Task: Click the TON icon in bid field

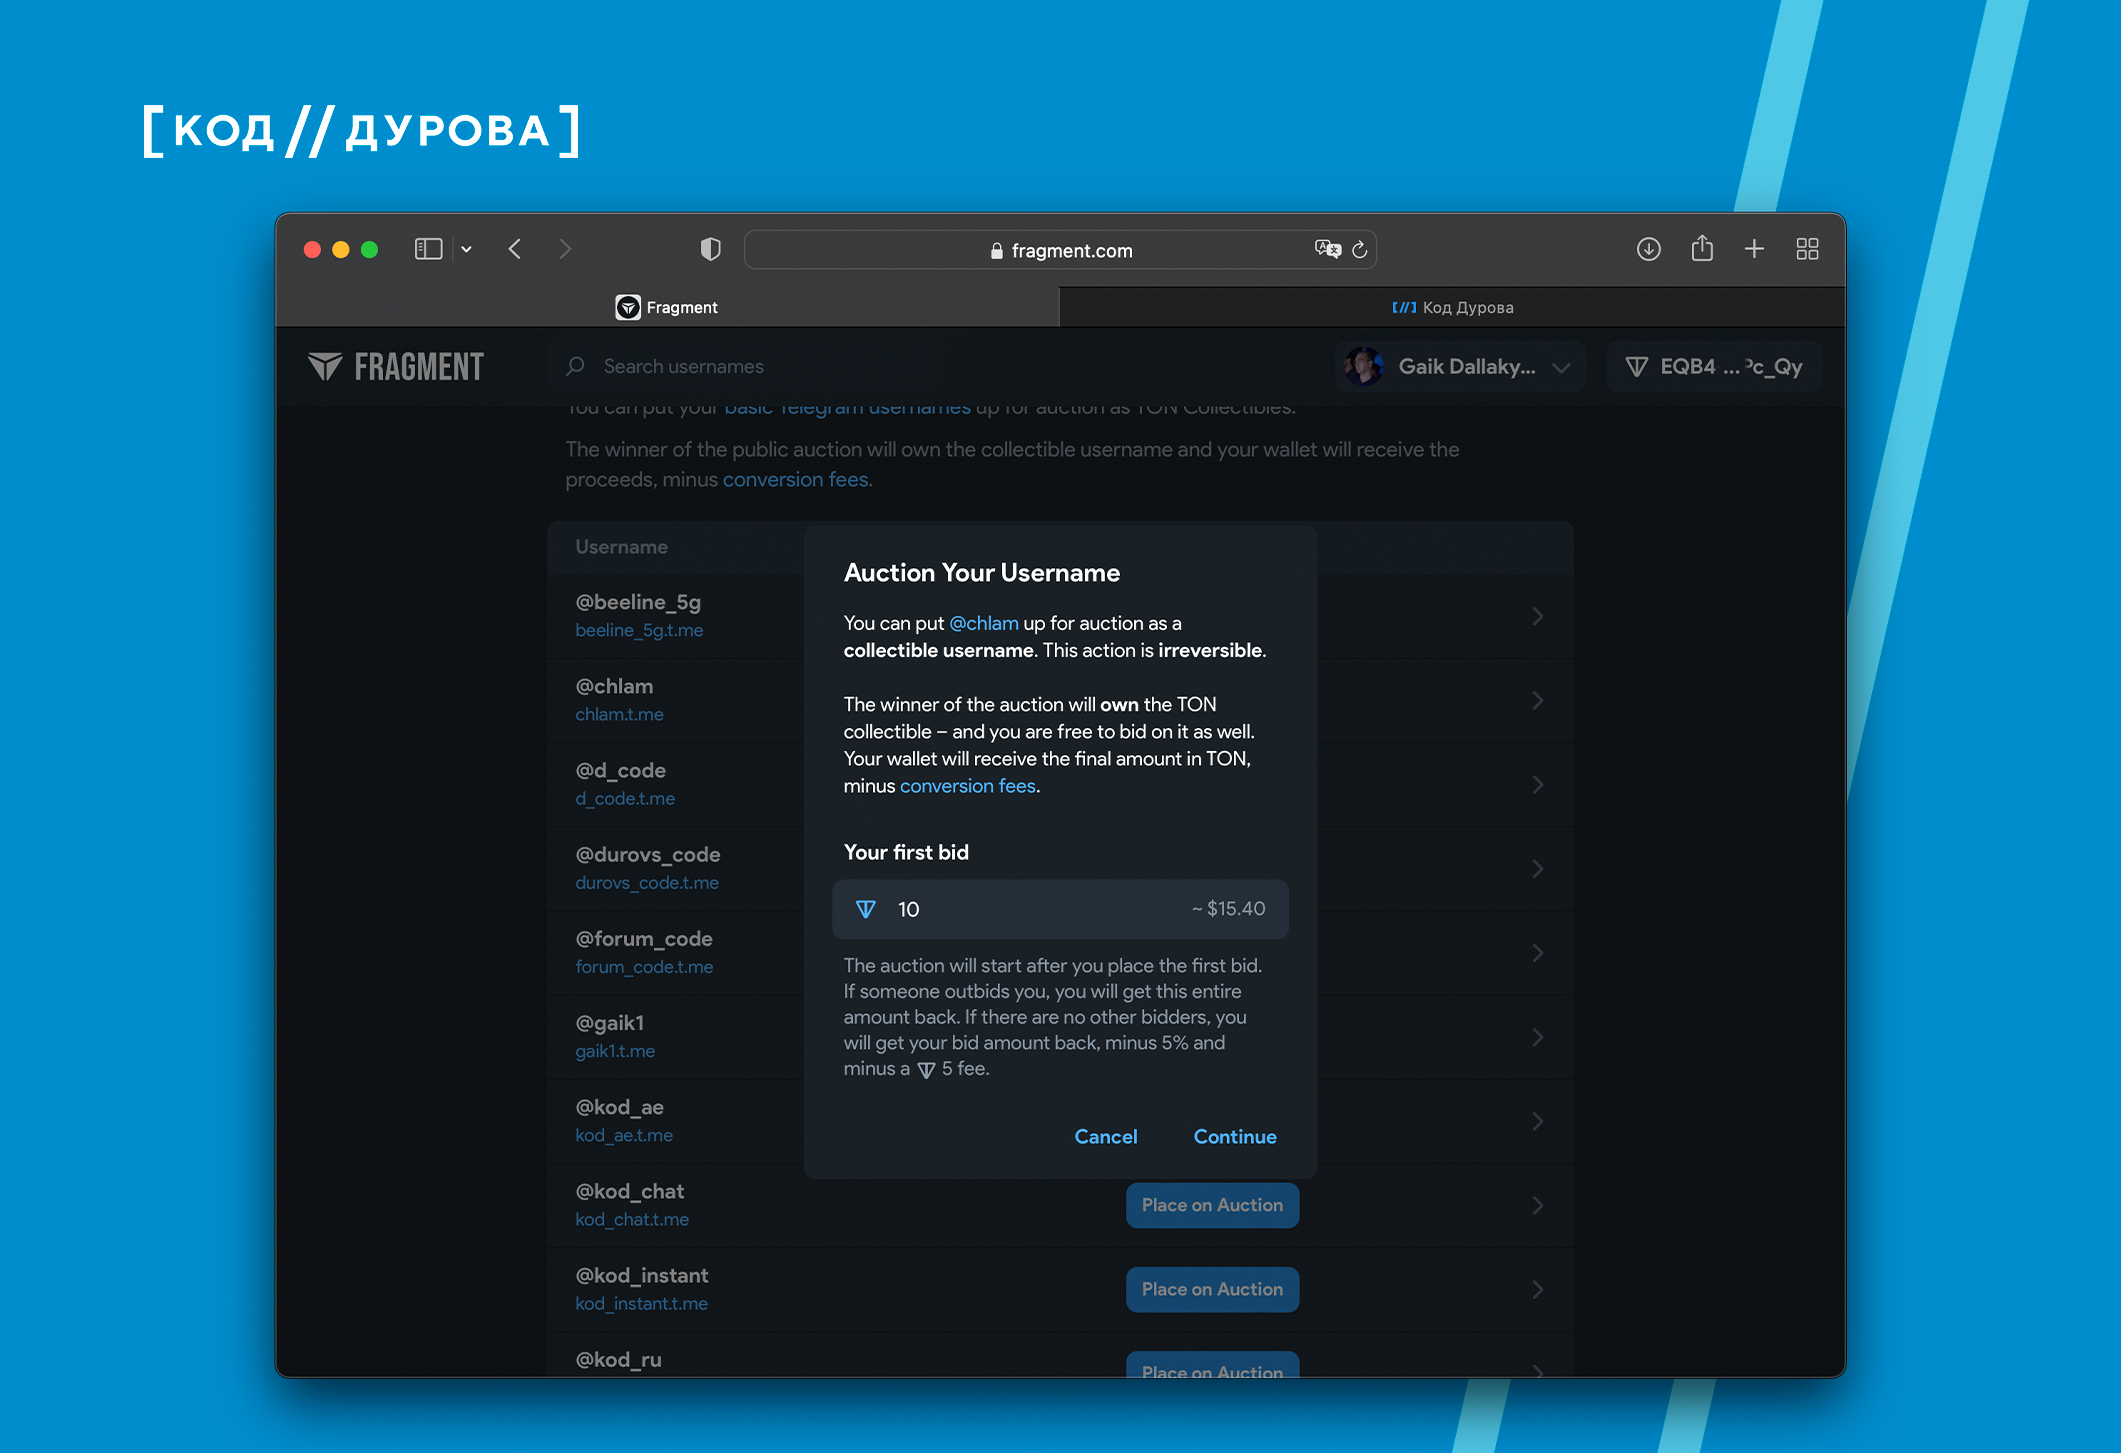Action: click(866, 909)
